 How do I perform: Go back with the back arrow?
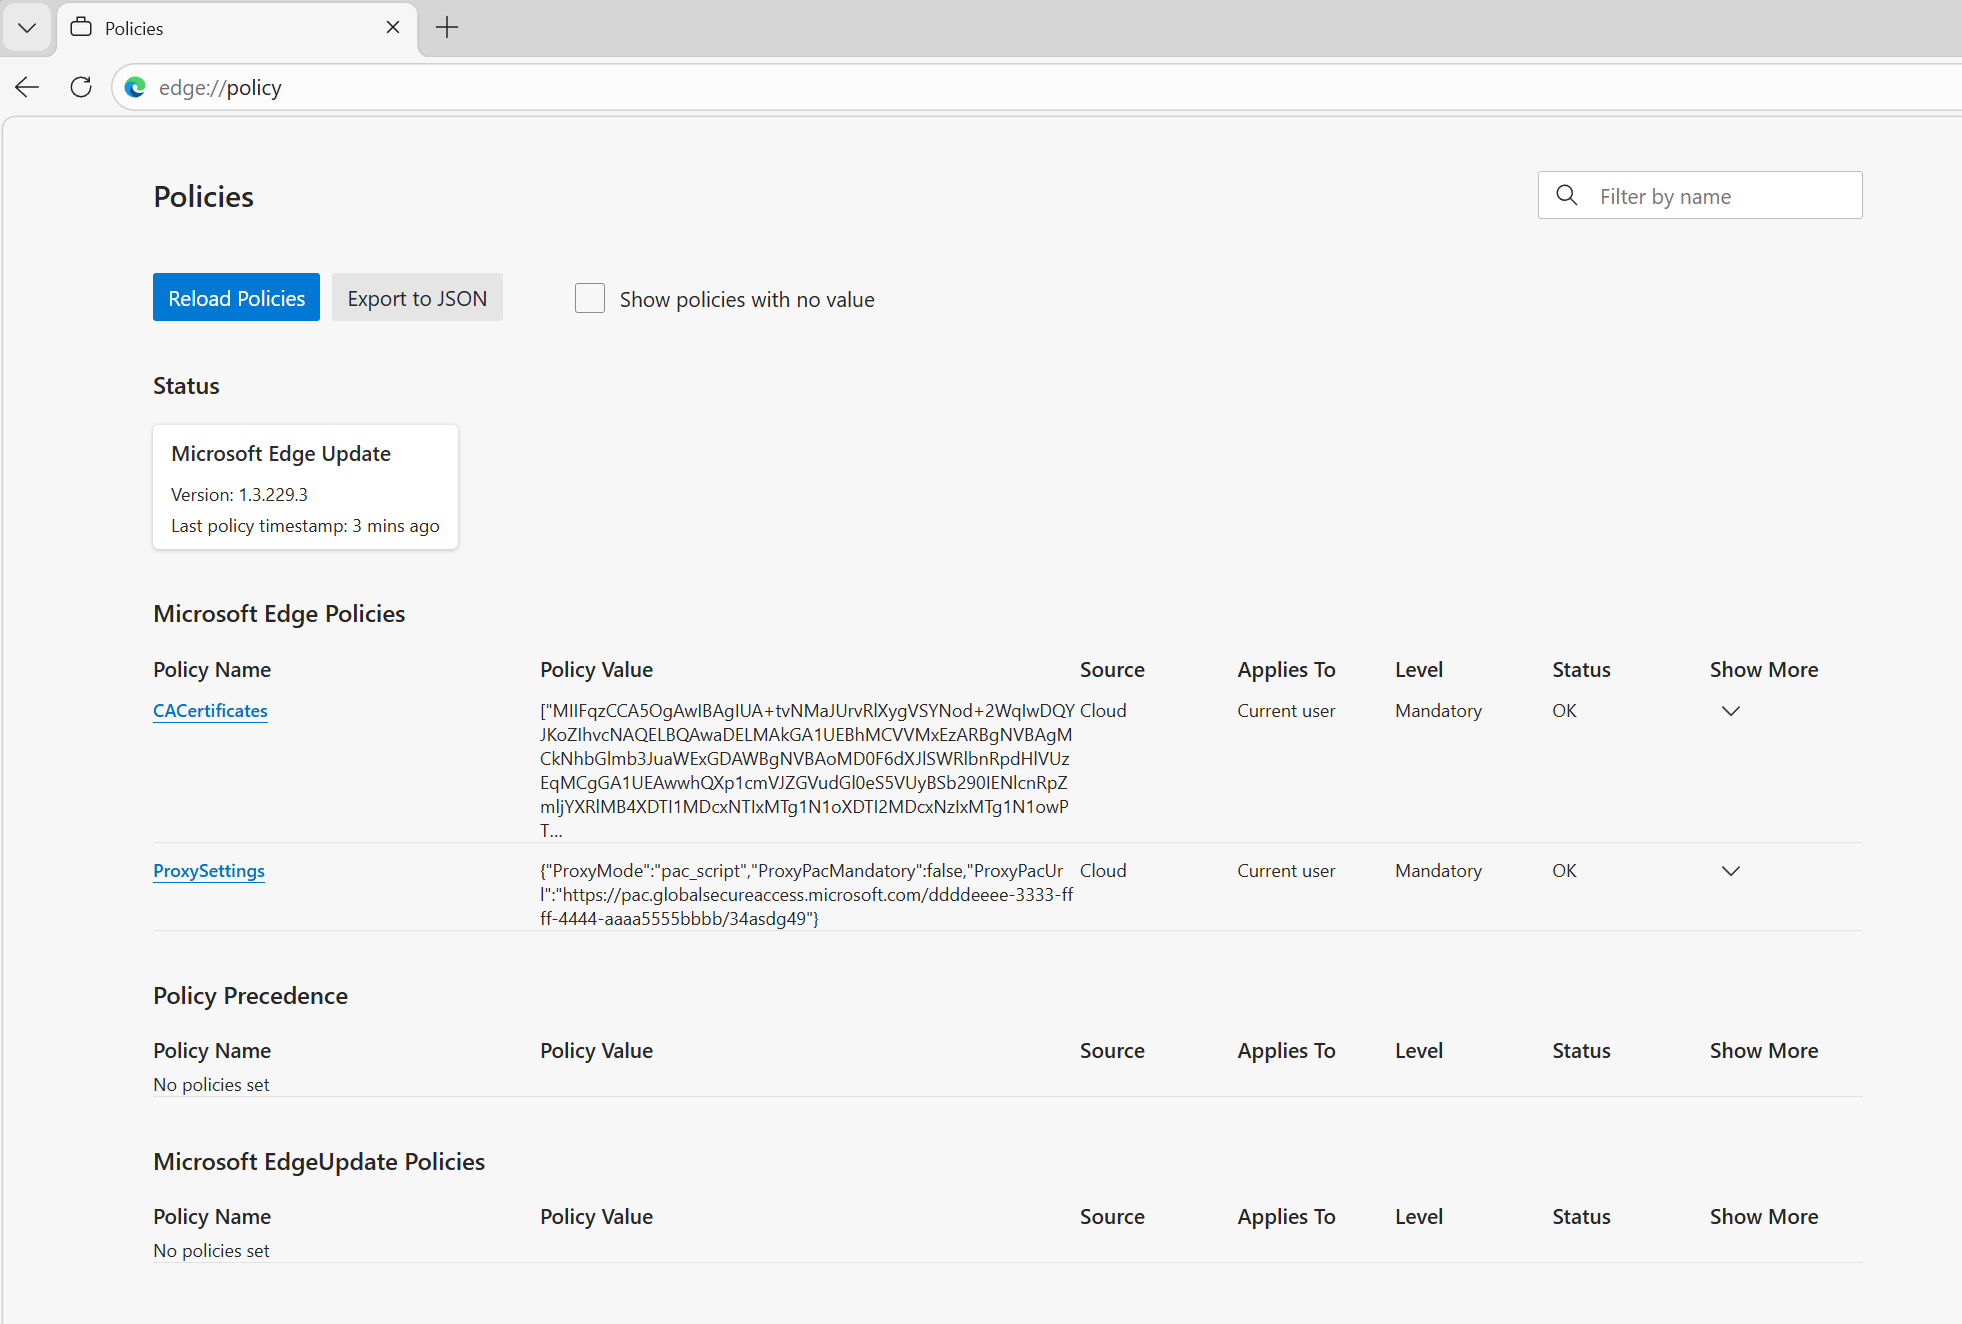[x=27, y=87]
